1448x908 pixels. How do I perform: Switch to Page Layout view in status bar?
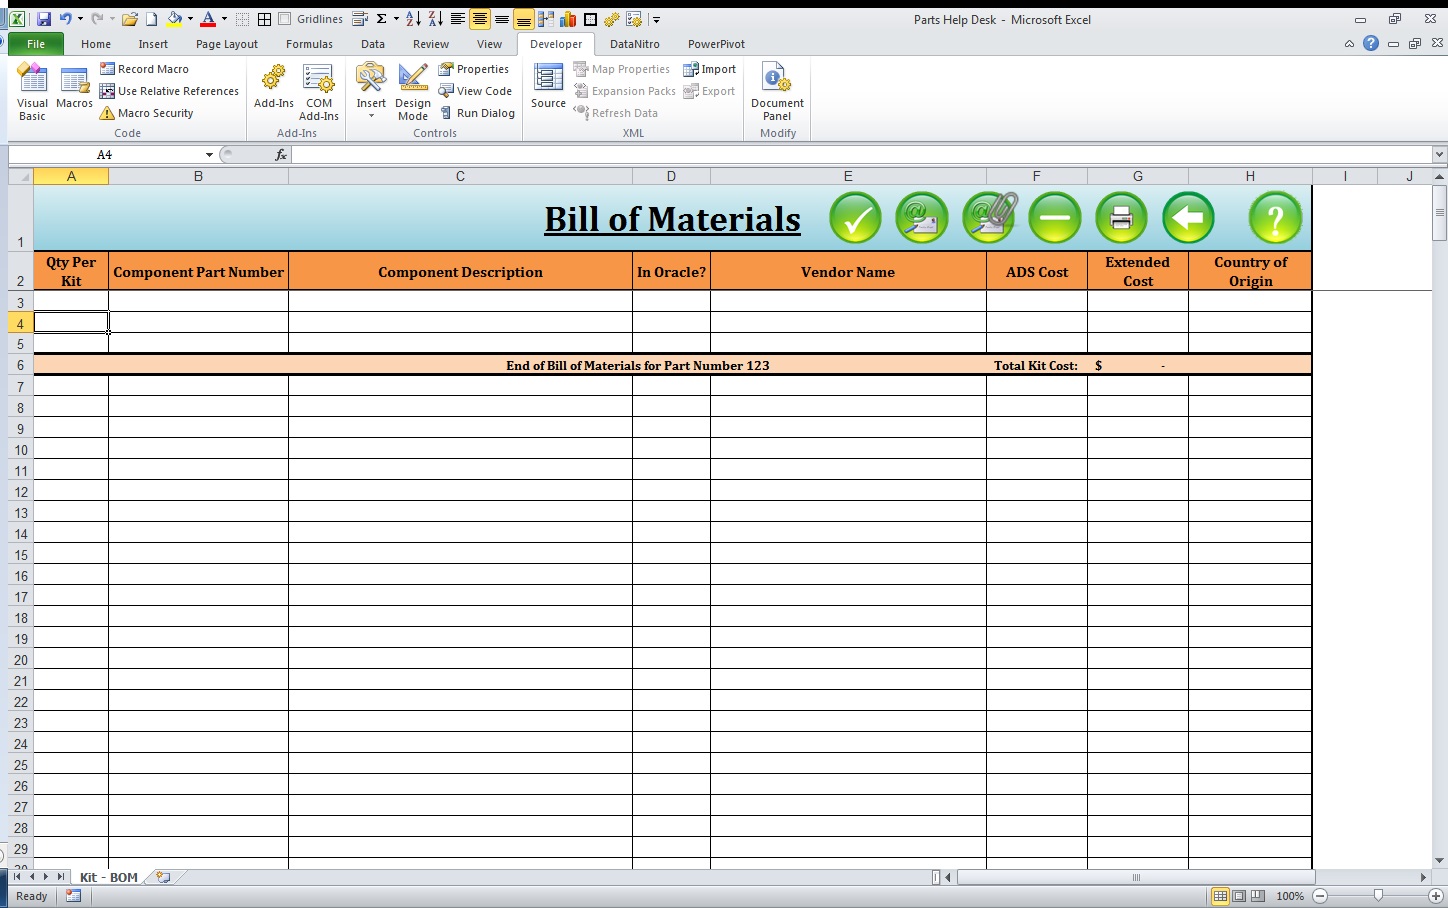tap(1239, 896)
